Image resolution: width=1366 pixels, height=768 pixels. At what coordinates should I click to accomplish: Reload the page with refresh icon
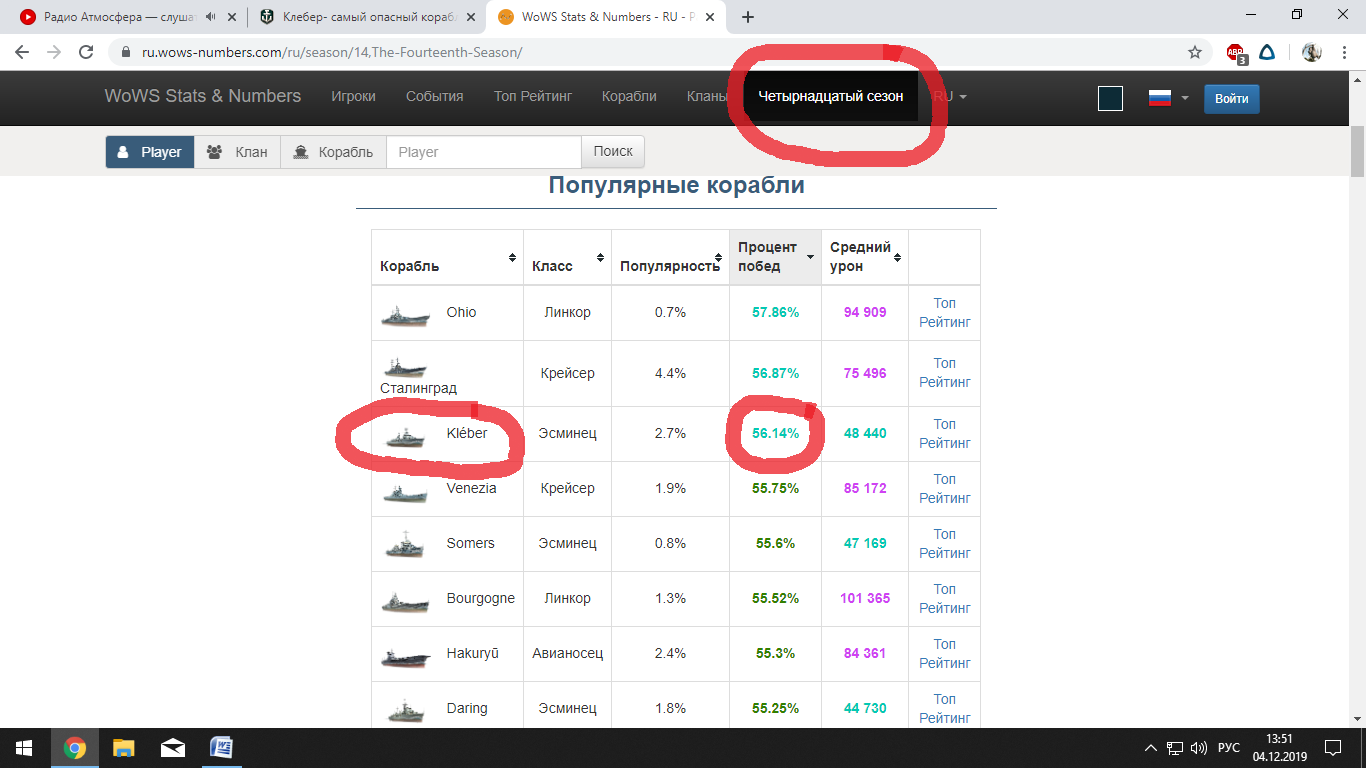click(86, 52)
